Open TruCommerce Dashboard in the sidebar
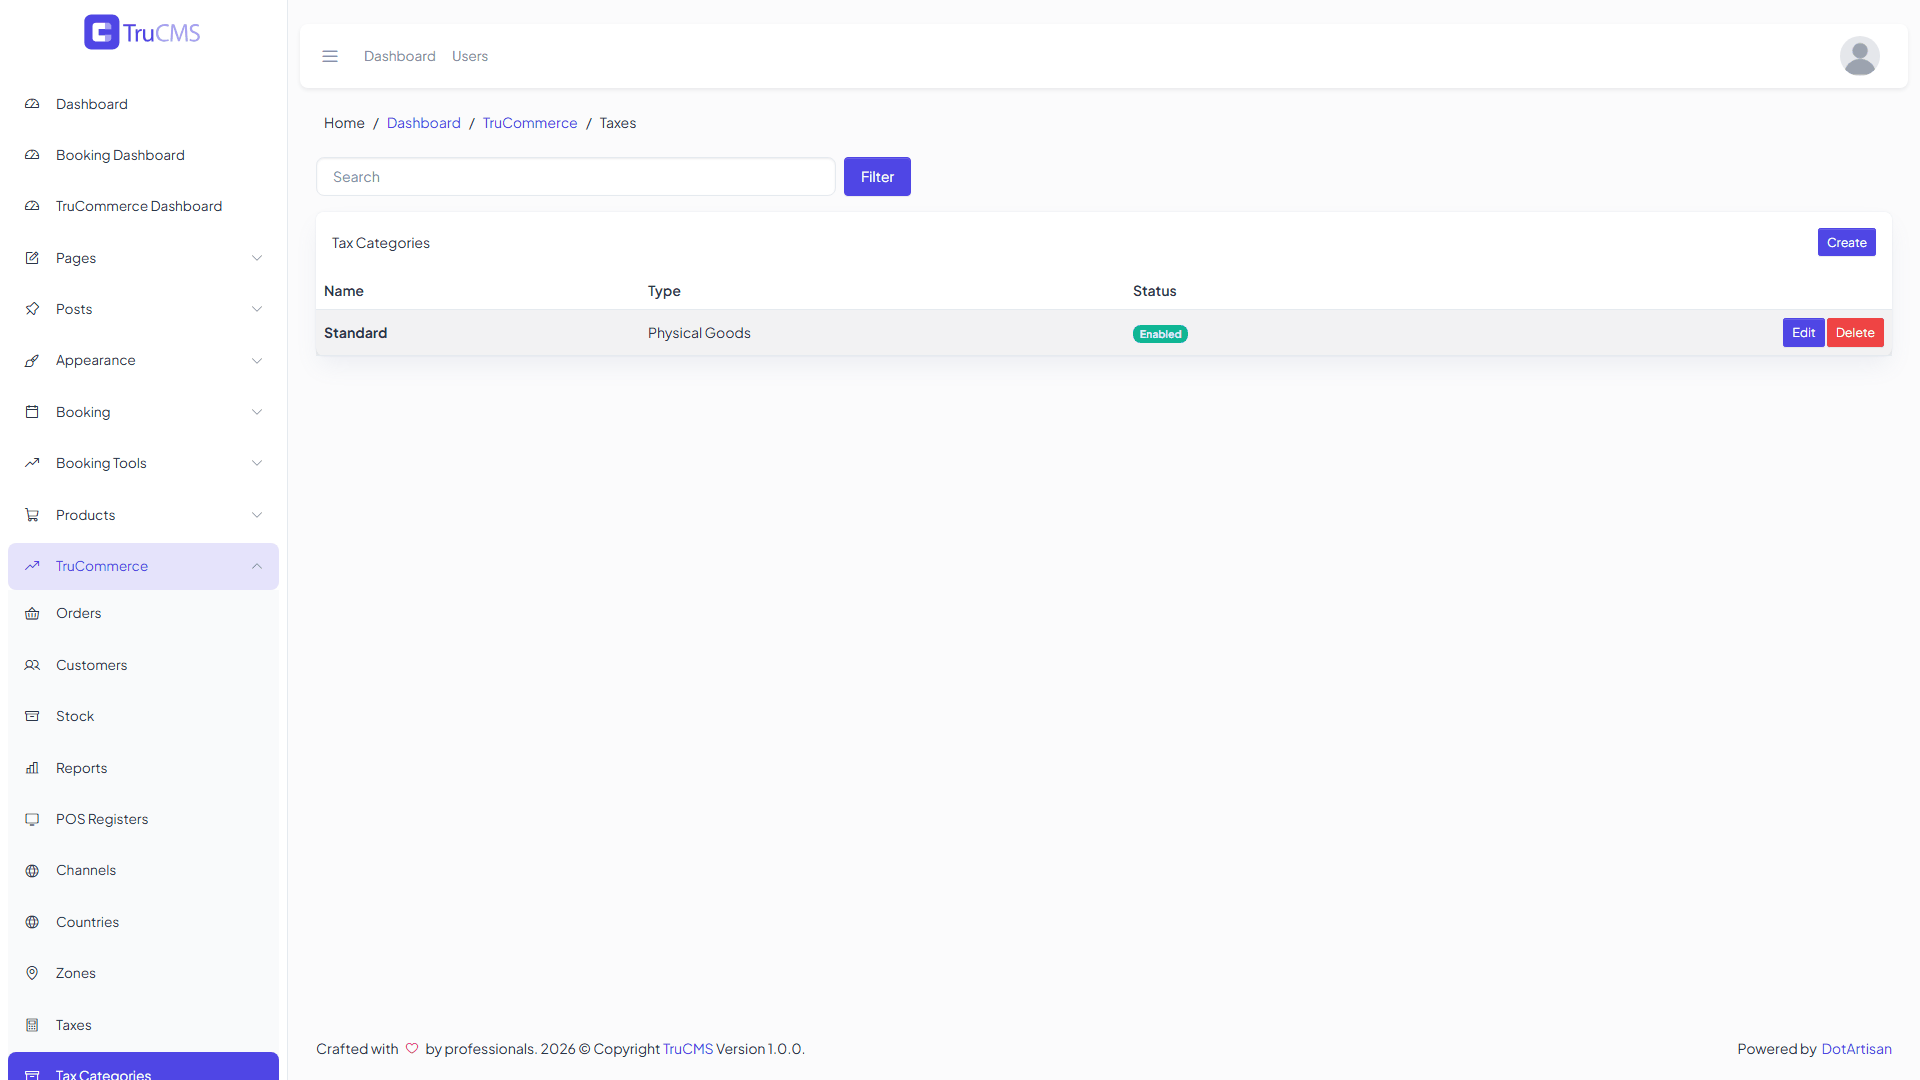Image resolution: width=1920 pixels, height=1080 pixels. [x=143, y=206]
